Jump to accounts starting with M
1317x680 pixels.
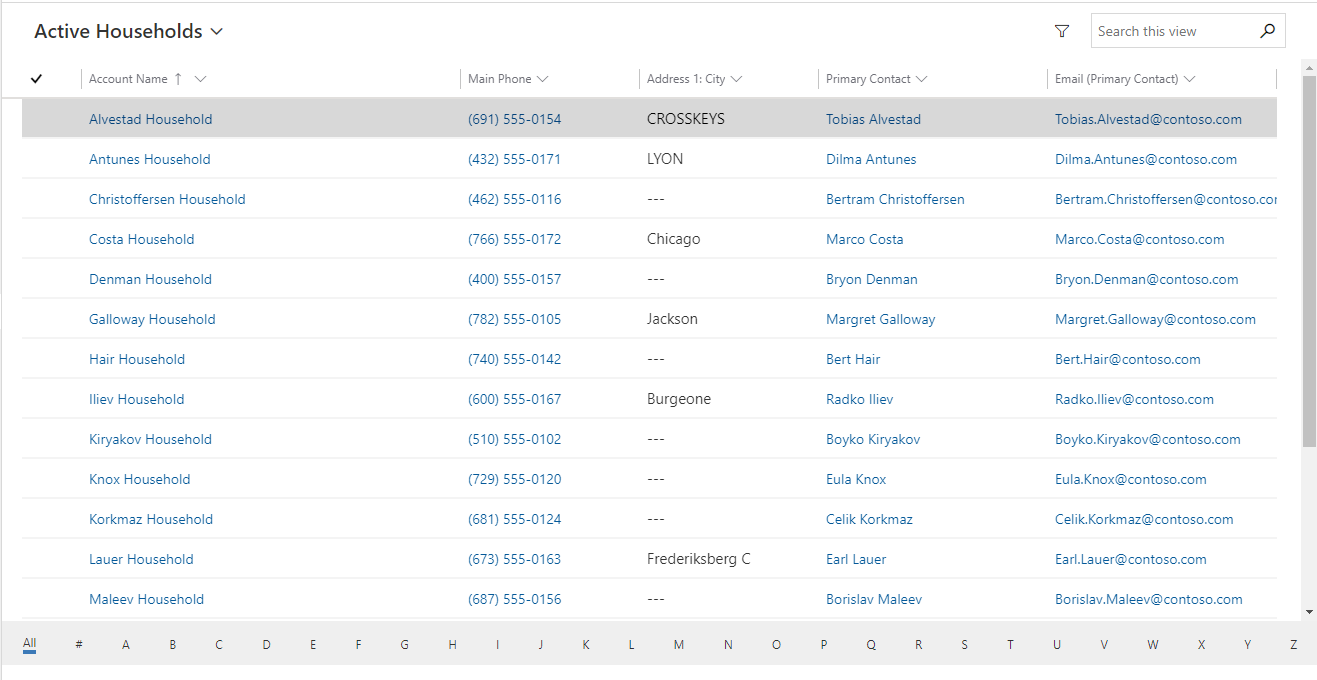click(679, 645)
